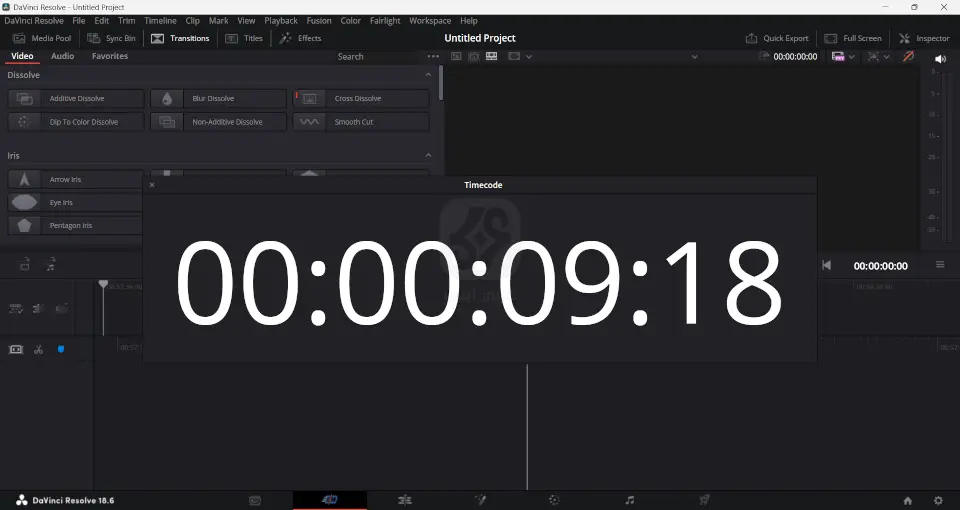The height and width of the screenshot is (510, 960).
Task: Select the Blur Dissolve transition
Action: tap(219, 98)
